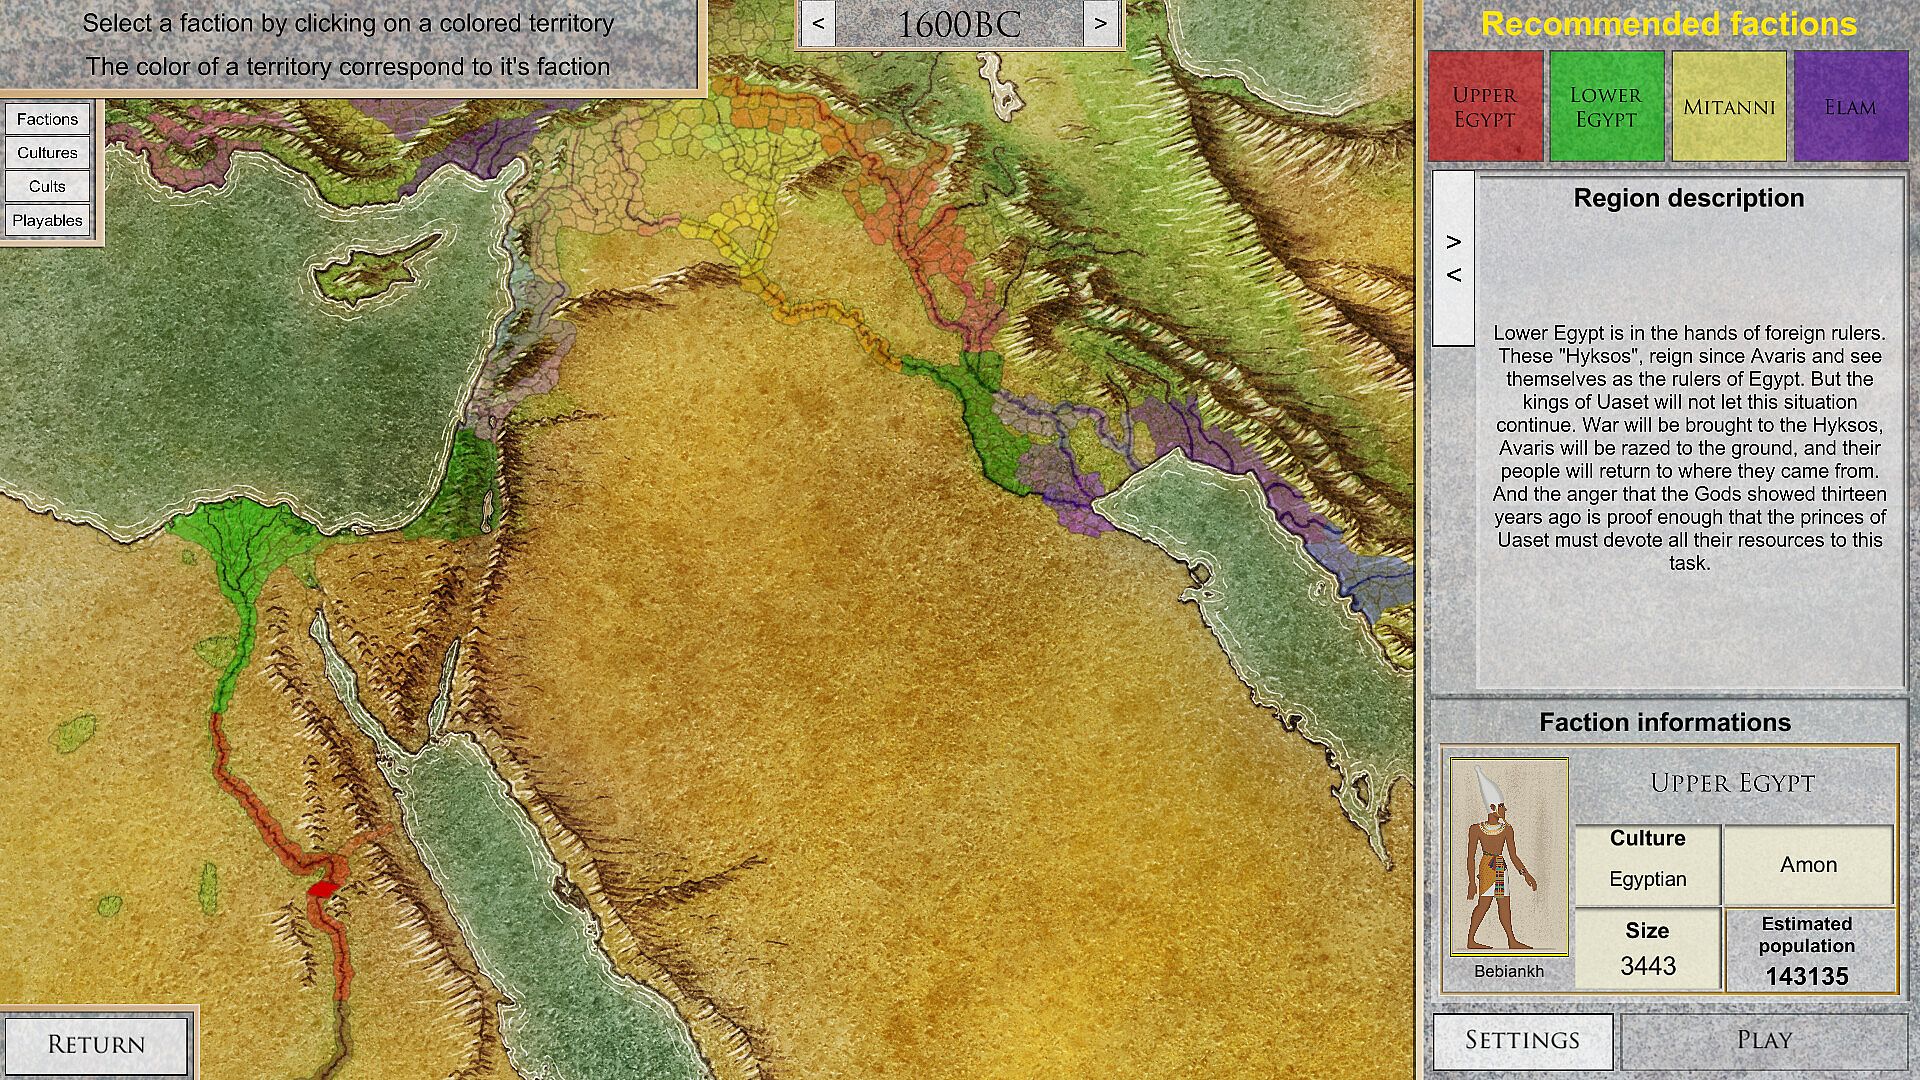Choose the purple Elam faction tile

[x=1850, y=107]
